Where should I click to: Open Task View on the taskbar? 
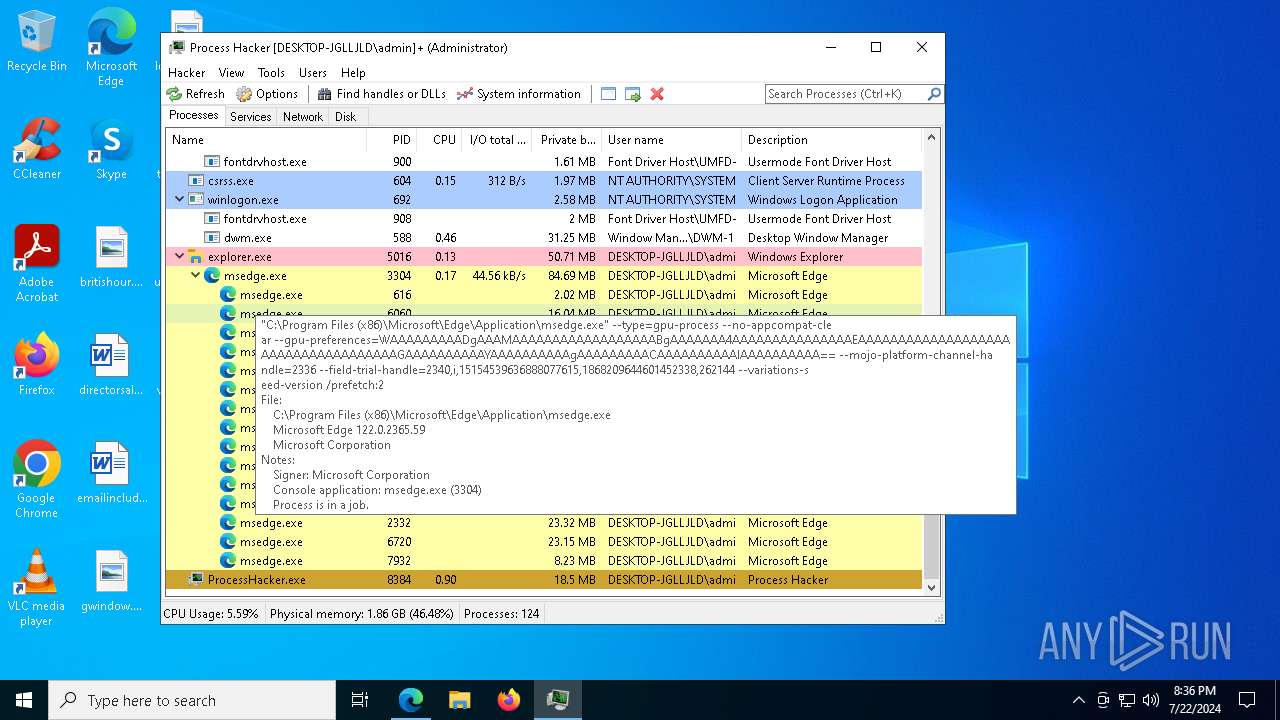[360, 700]
